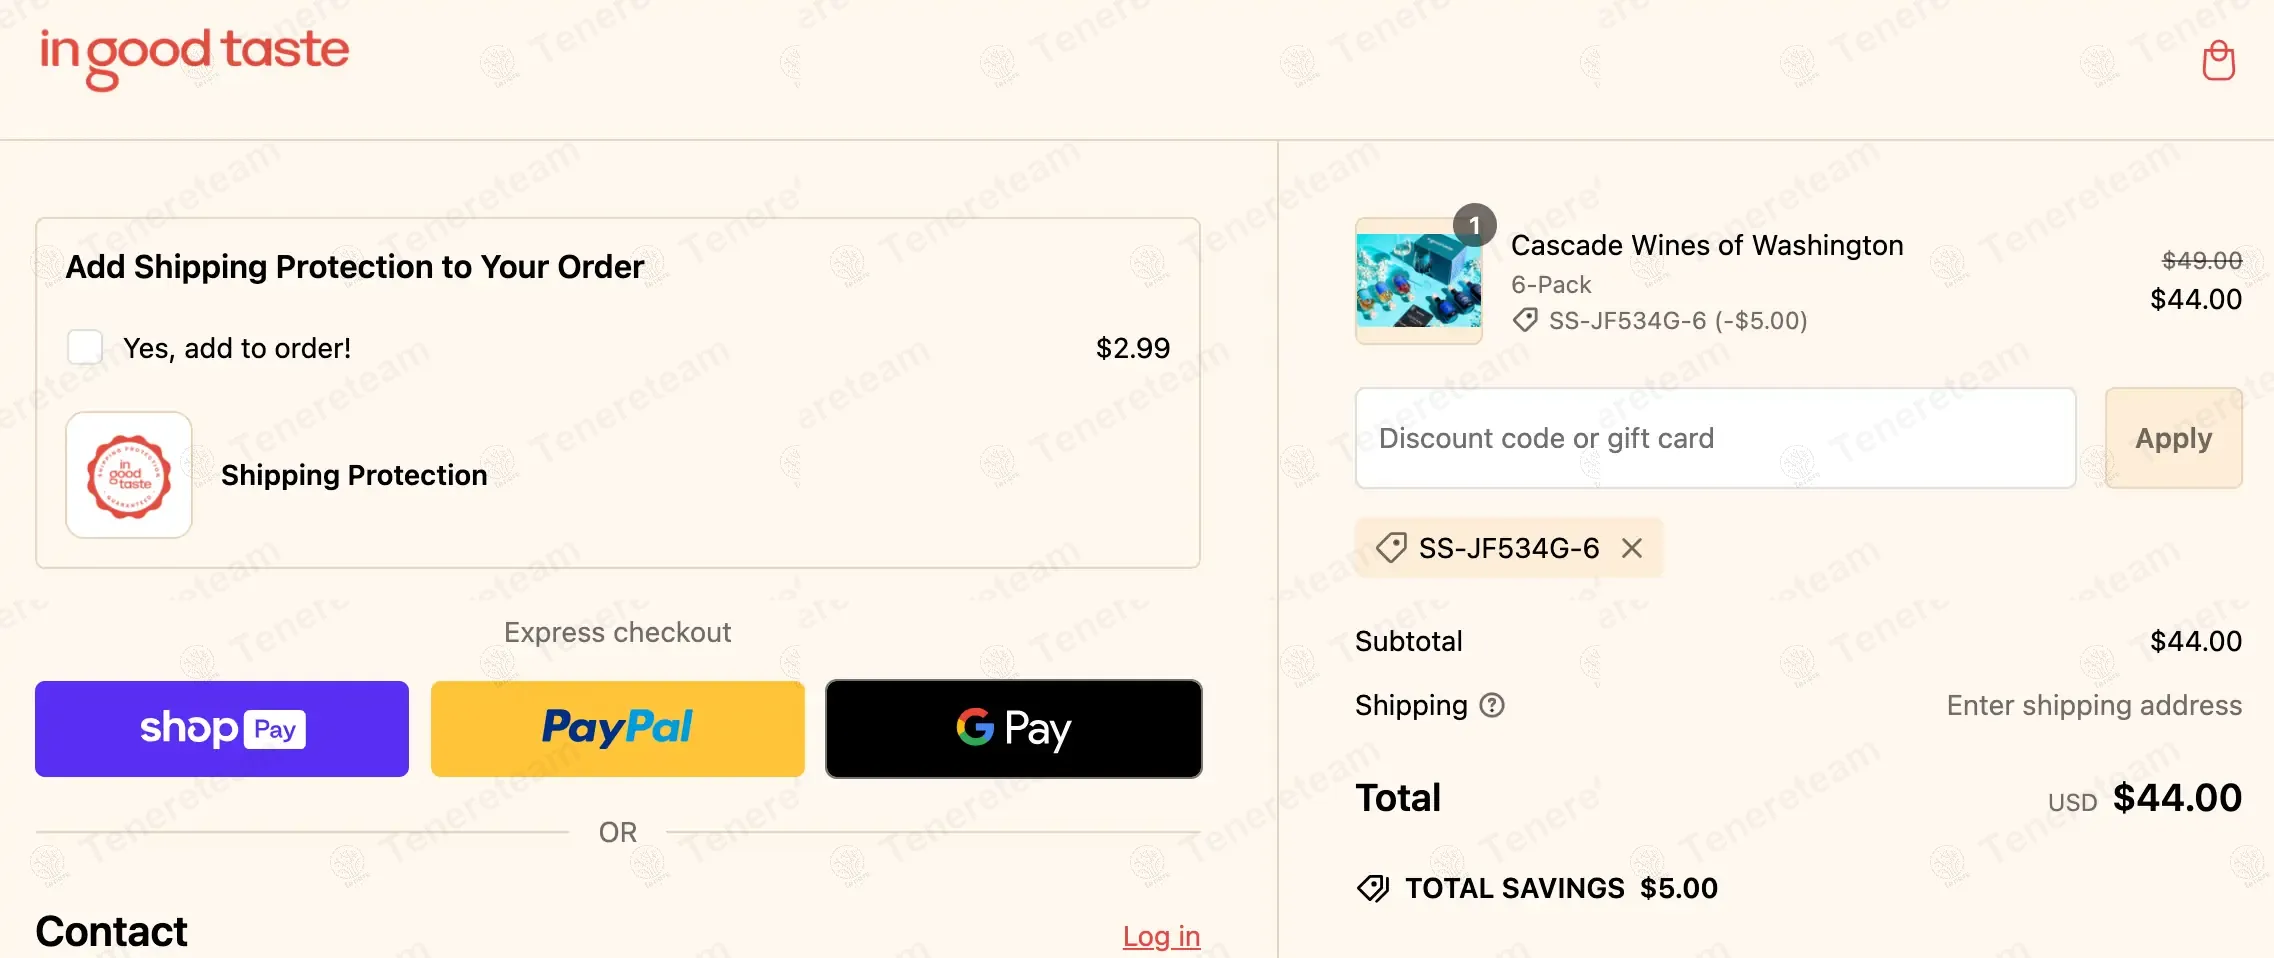The width and height of the screenshot is (2274, 958).
Task: Focus the Discount code or gift card field
Action: (1715, 438)
